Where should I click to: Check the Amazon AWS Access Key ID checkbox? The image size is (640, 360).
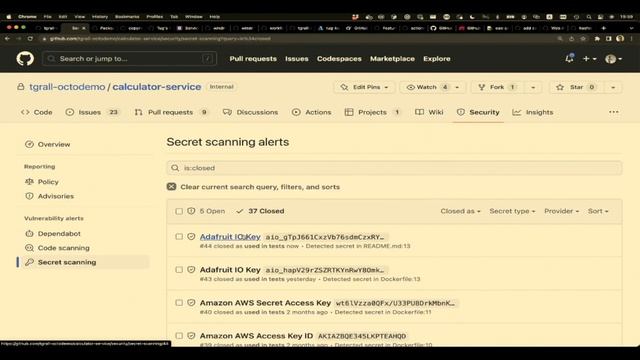(x=179, y=336)
